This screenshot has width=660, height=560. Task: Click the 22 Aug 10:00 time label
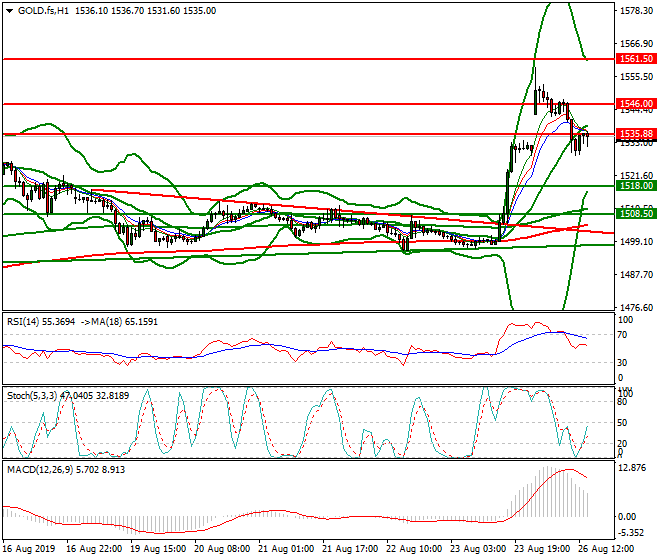tap(414, 549)
